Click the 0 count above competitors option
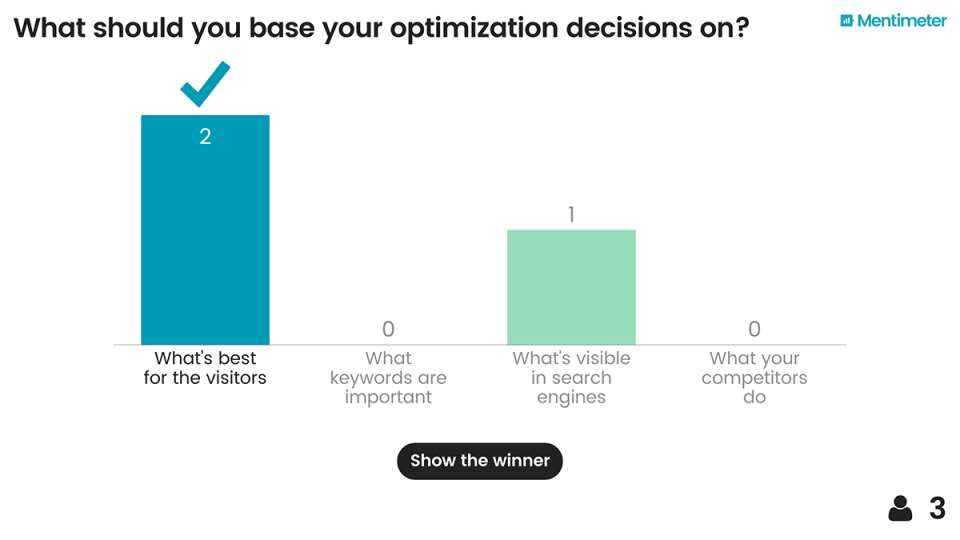960x540 pixels. click(754, 329)
